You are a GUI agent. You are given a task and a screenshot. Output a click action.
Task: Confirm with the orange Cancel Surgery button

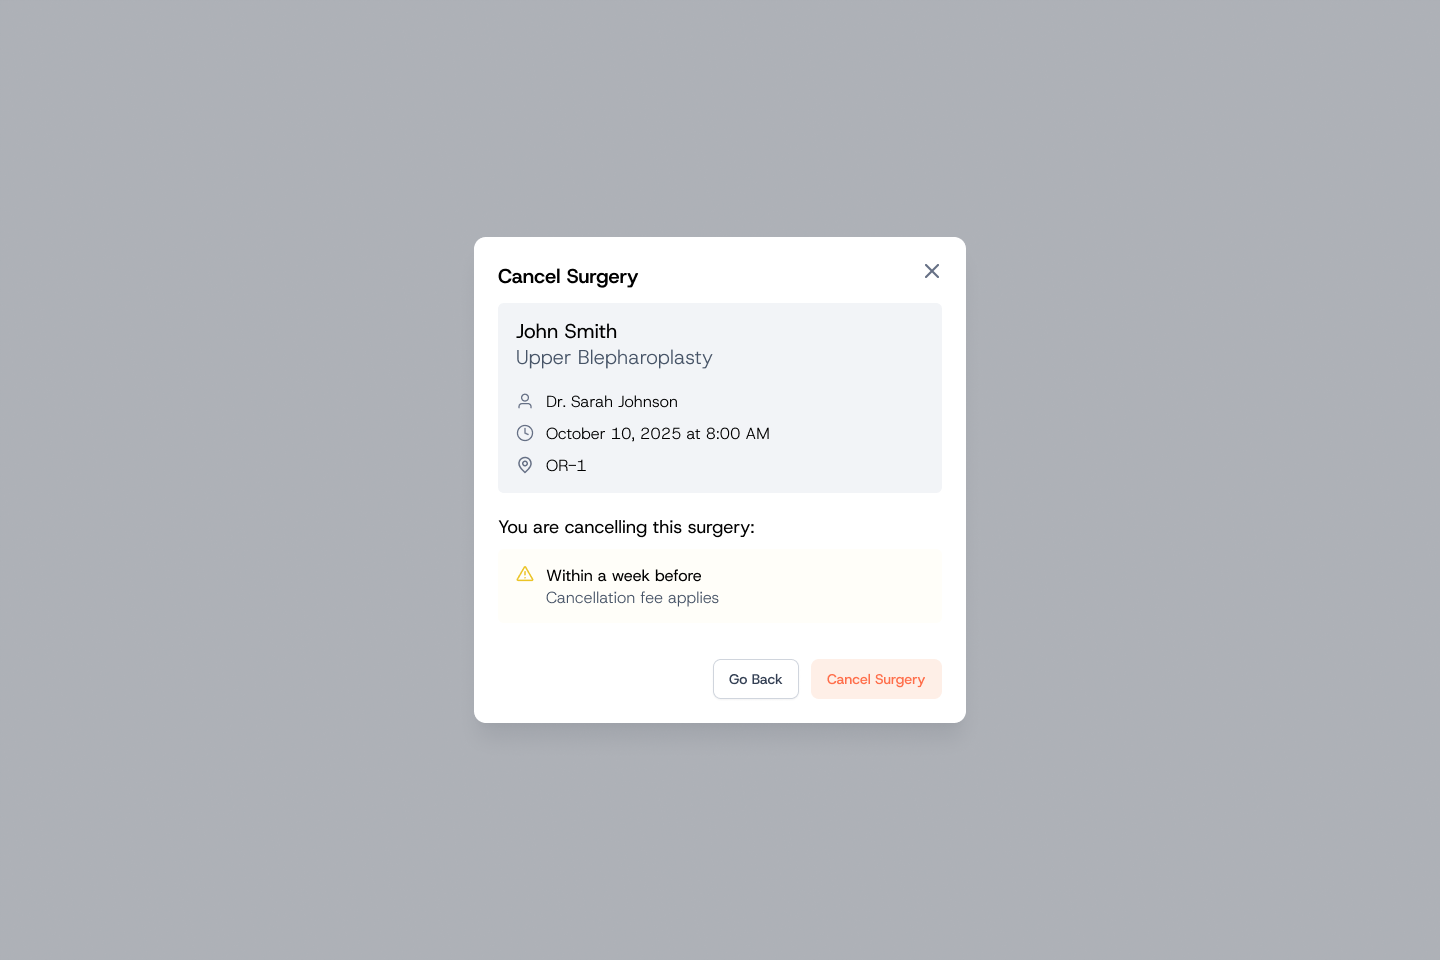coord(876,679)
